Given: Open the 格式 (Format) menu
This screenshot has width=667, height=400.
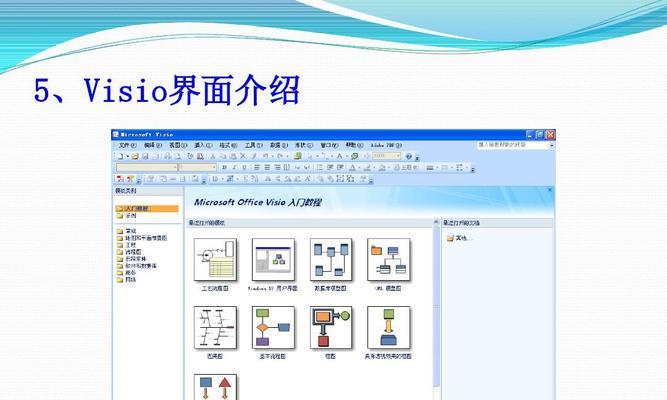Looking at the screenshot, I should tap(228, 146).
